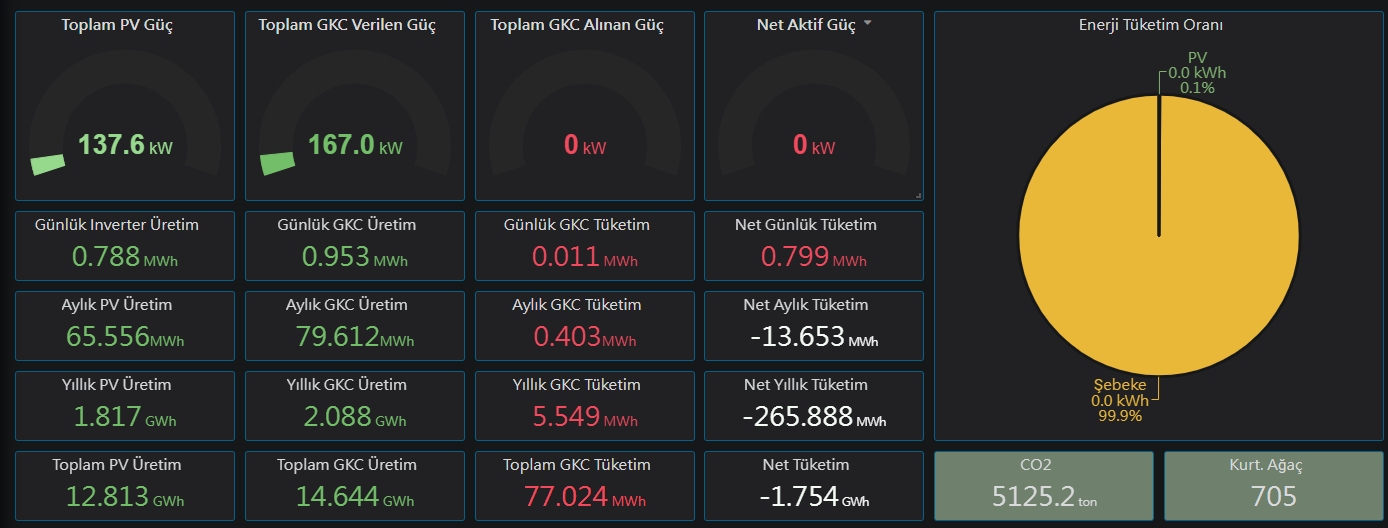Click the Net Tüketim value -1.754
Screen dimensions: 1388x528
[798, 497]
